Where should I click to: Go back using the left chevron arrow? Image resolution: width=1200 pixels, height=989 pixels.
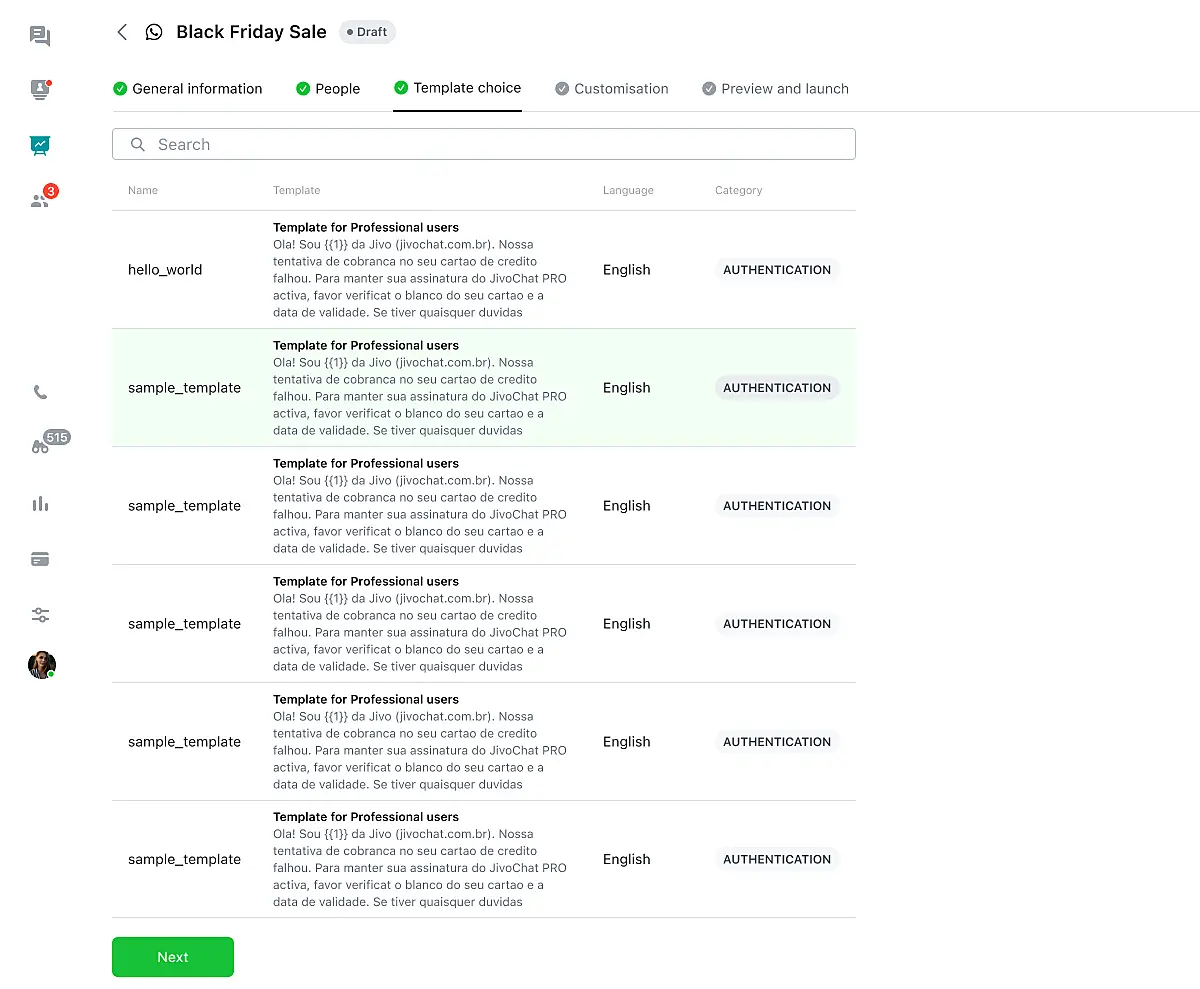click(x=122, y=32)
